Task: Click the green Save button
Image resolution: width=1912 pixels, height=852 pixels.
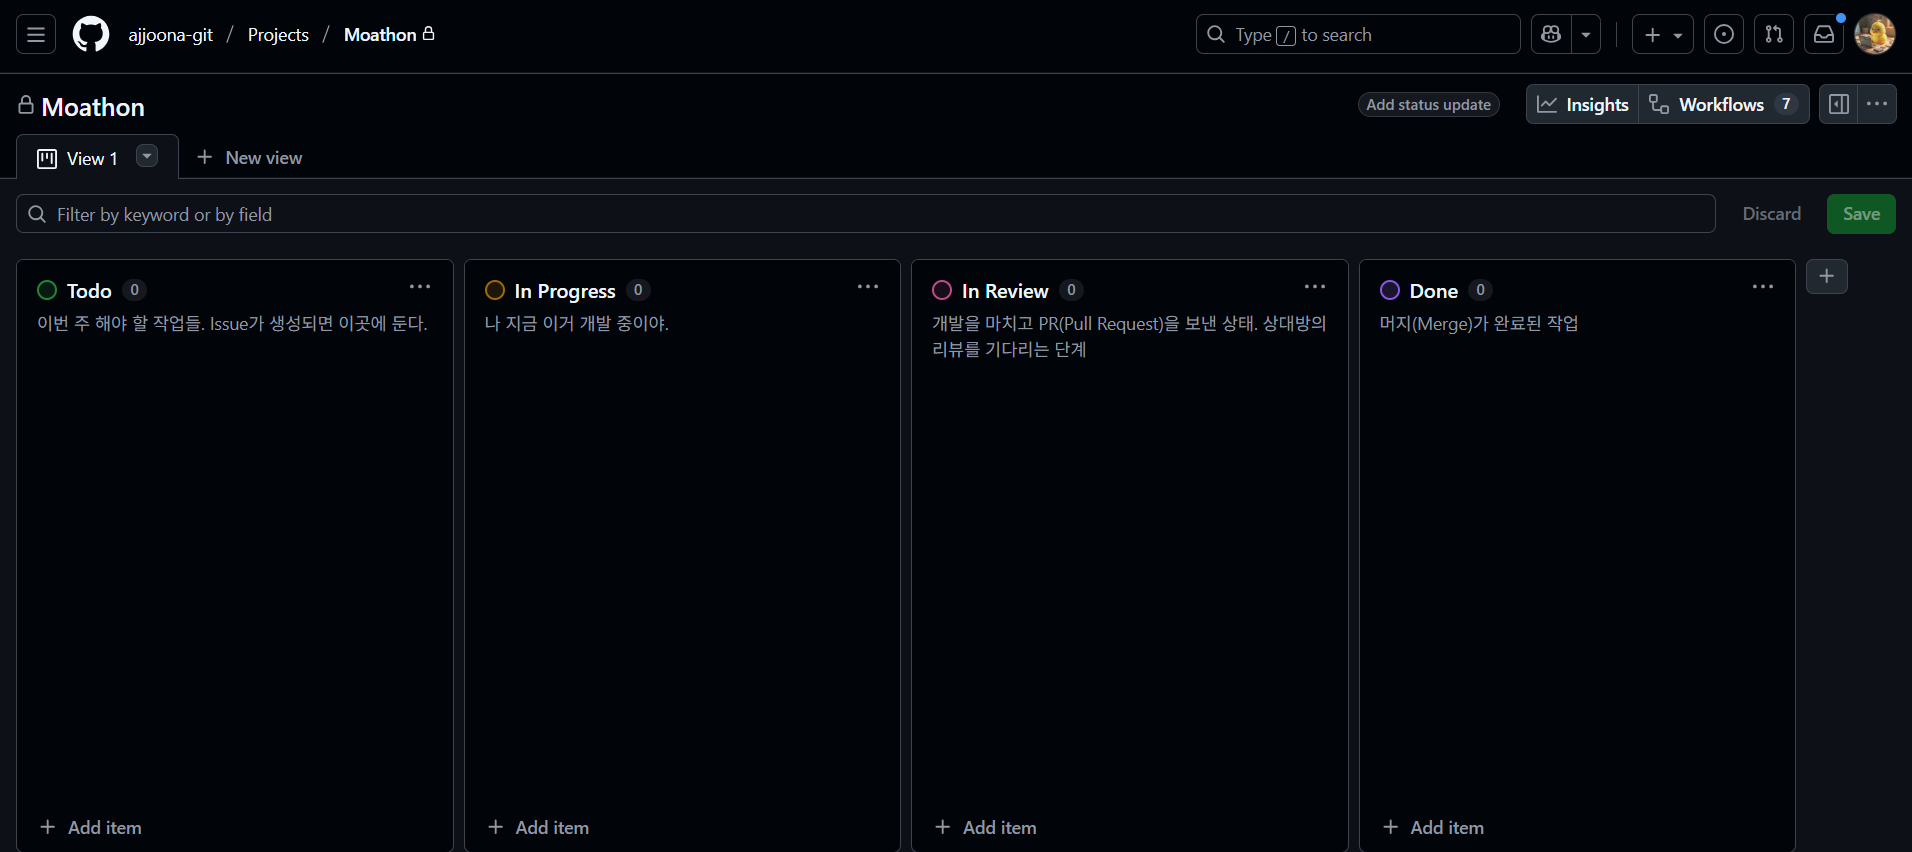Action: point(1861,214)
